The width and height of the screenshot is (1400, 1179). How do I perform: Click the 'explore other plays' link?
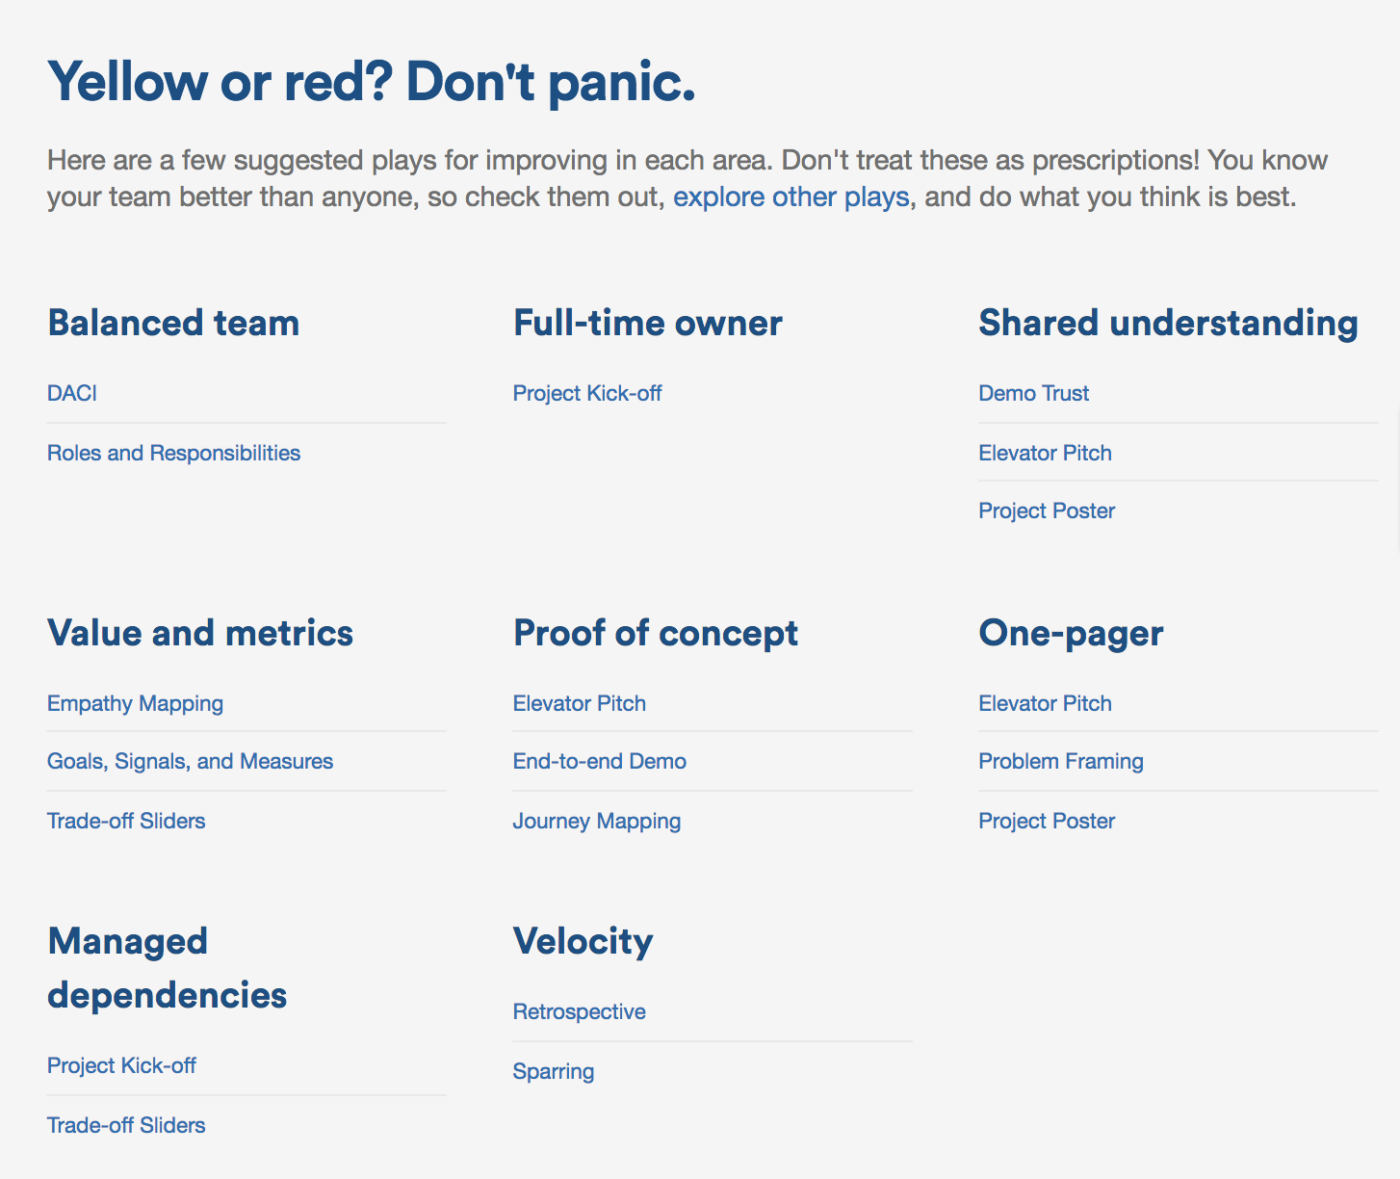tap(791, 197)
